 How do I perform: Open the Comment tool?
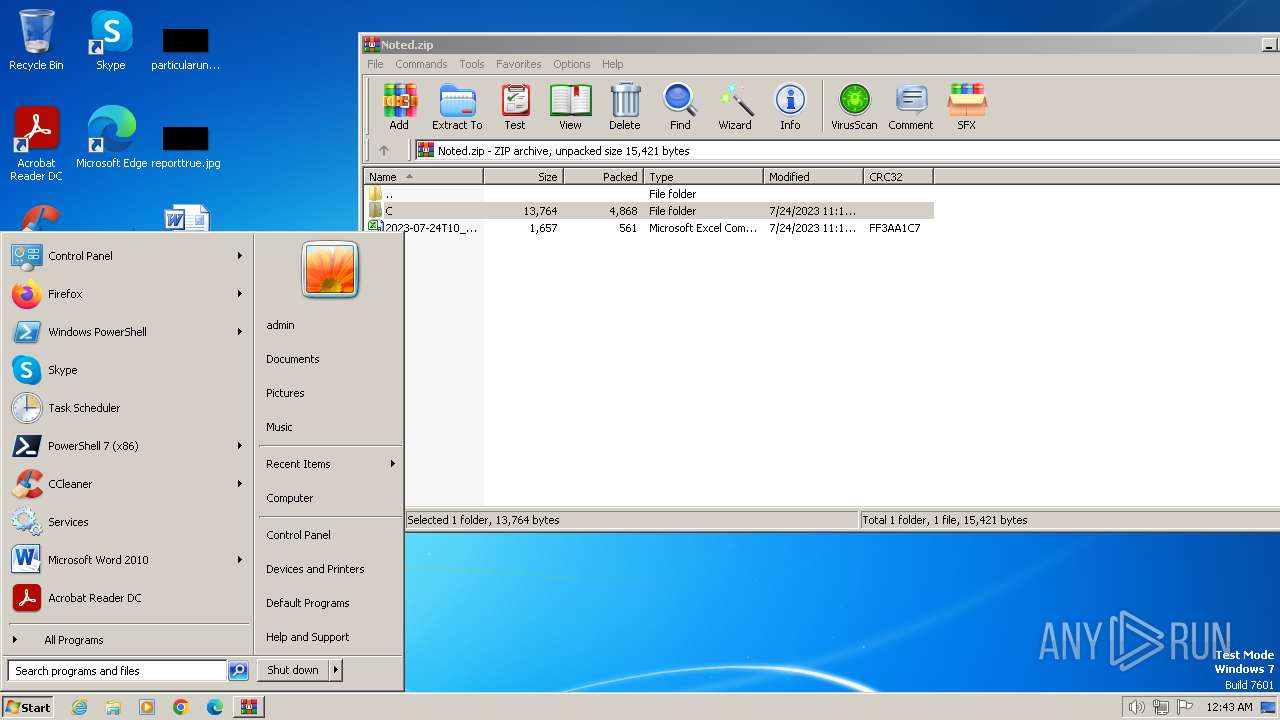tap(911, 107)
